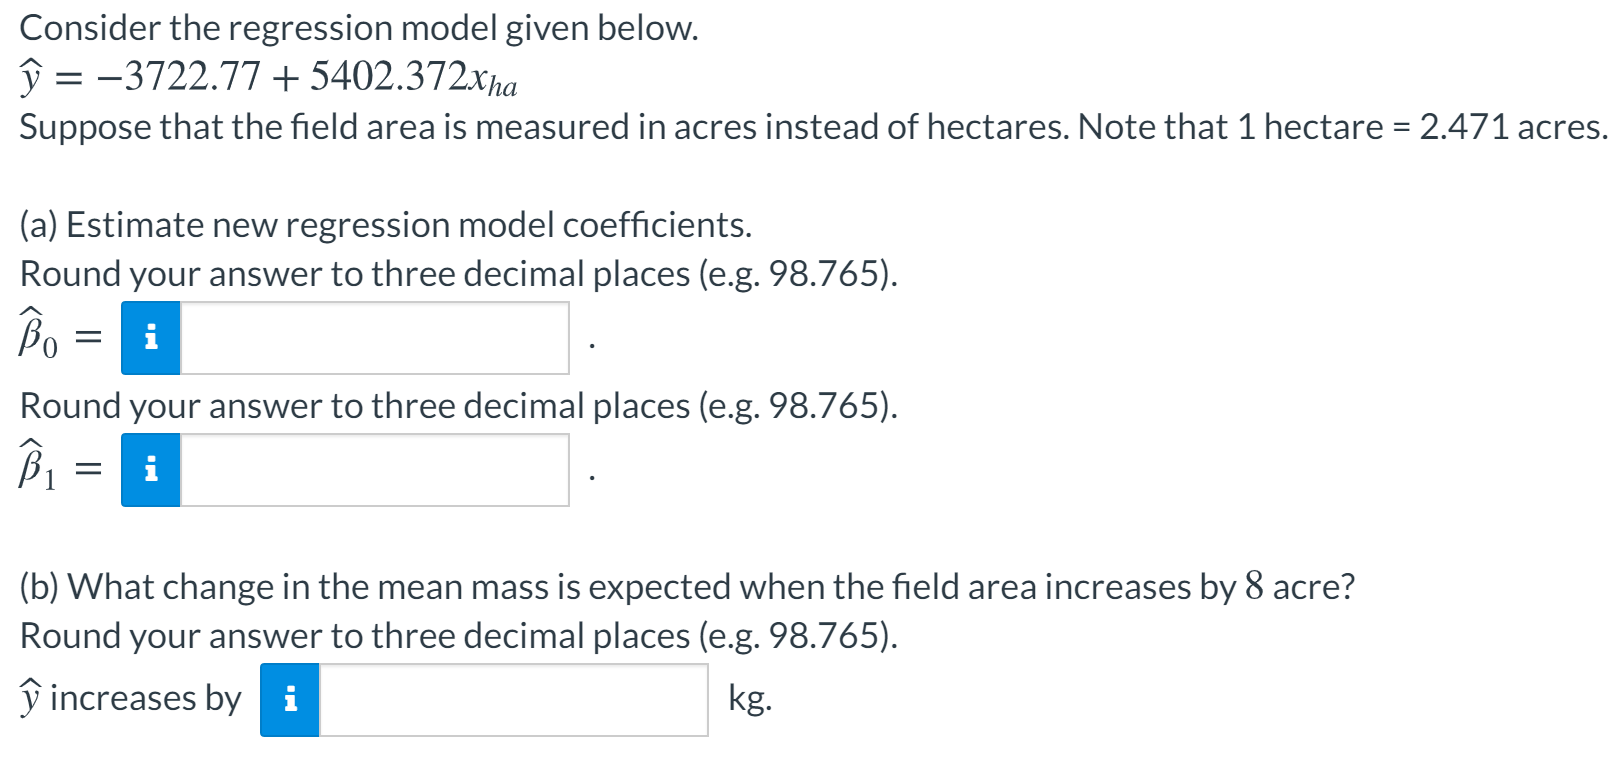Click the info icon beside the β0 field

point(151,338)
